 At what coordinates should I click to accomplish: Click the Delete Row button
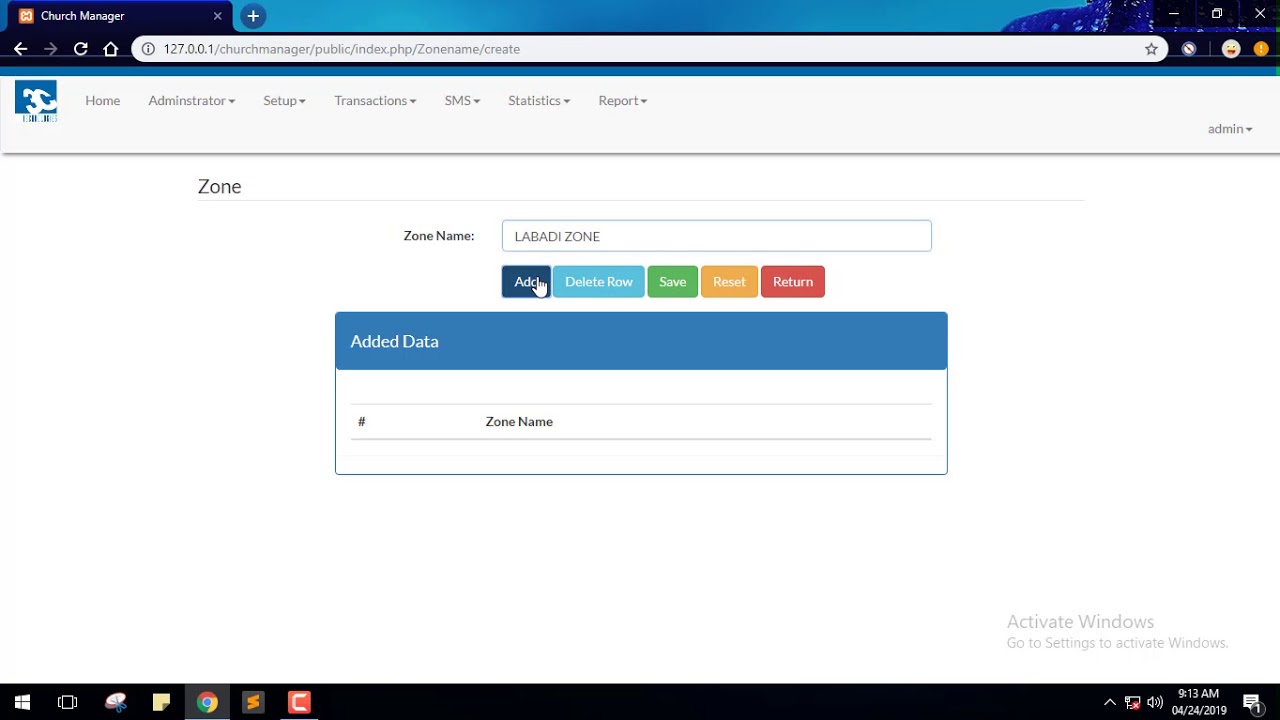(598, 282)
